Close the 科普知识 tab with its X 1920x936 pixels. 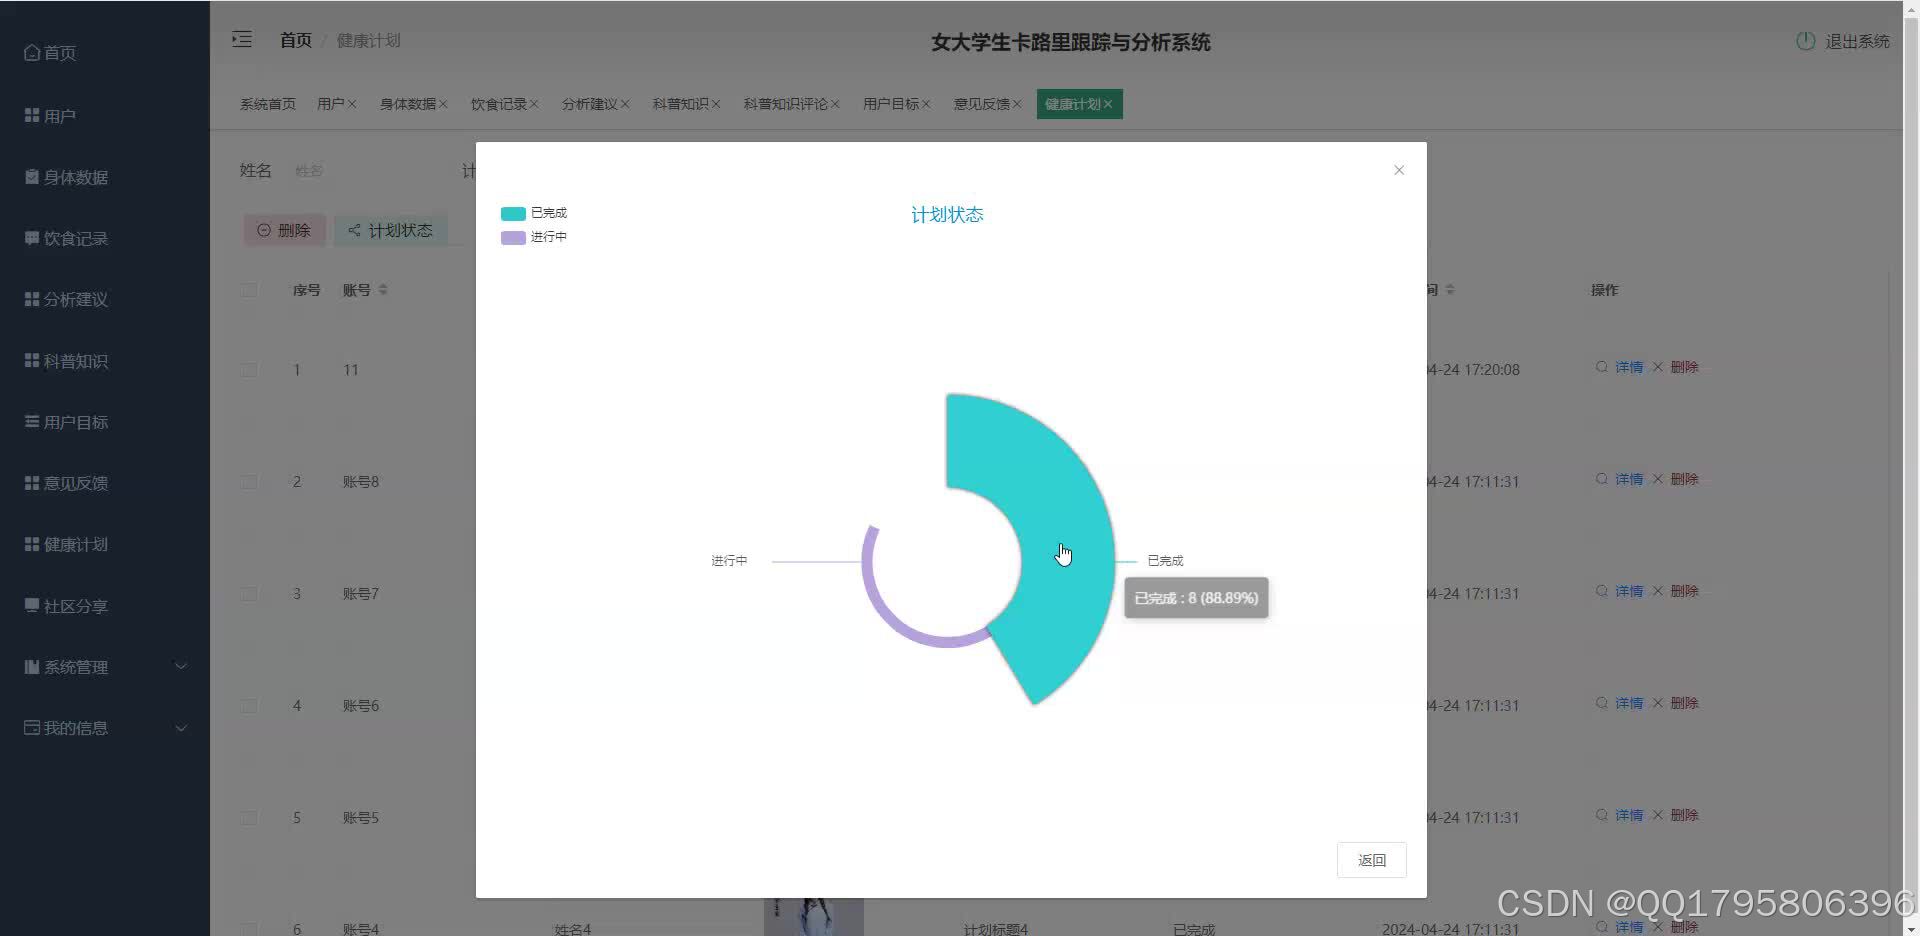[716, 104]
